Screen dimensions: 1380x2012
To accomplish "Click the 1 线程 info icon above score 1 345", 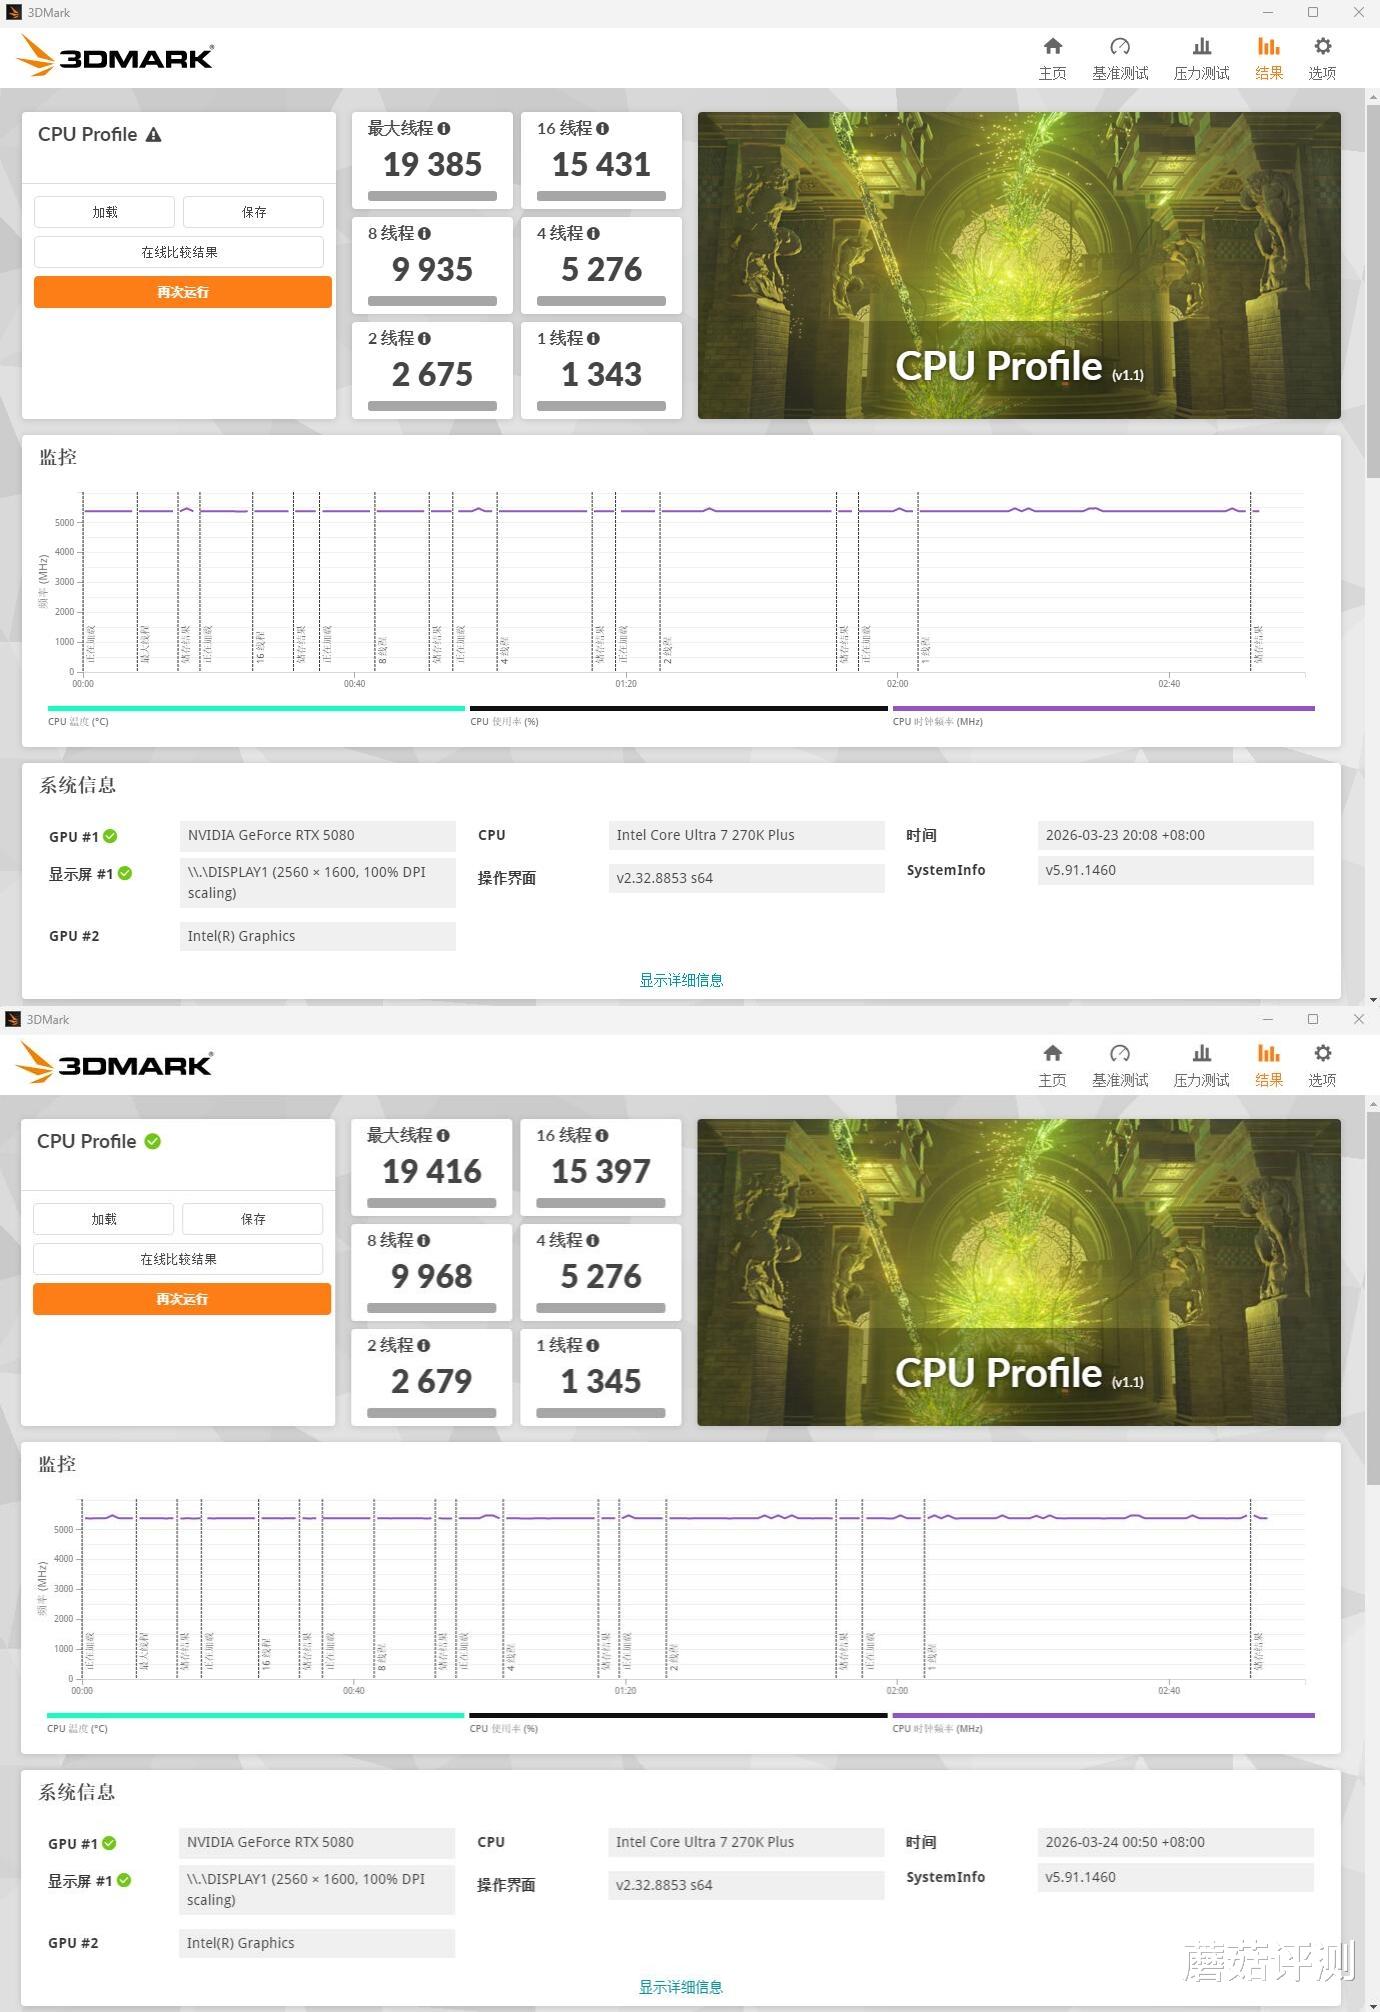I will point(592,1345).
